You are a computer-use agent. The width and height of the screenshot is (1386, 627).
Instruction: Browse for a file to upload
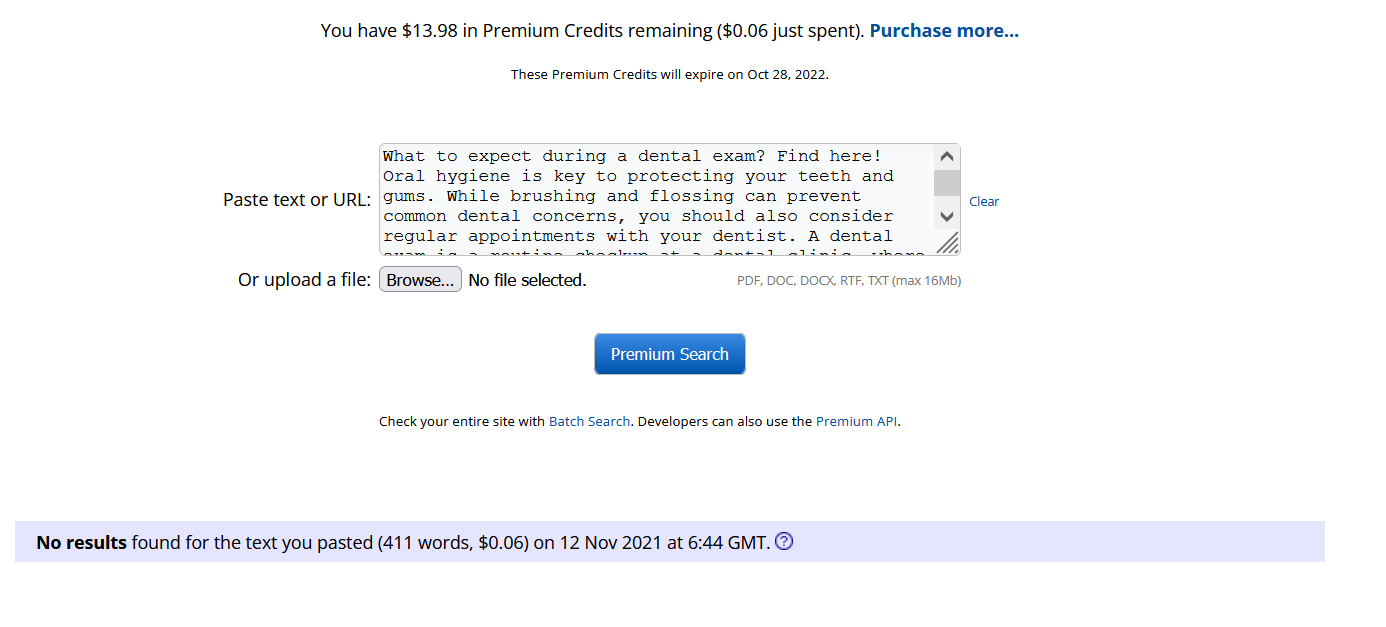(420, 280)
